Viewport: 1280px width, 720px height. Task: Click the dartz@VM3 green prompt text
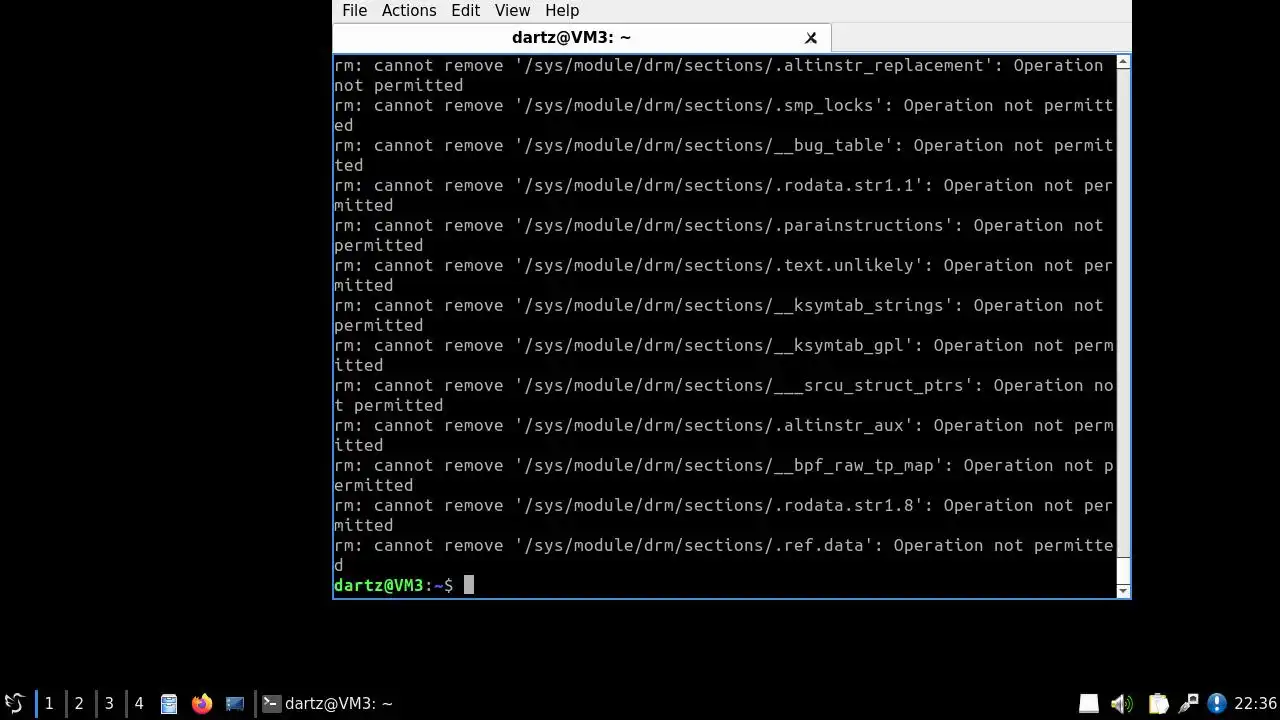tap(378, 585)
